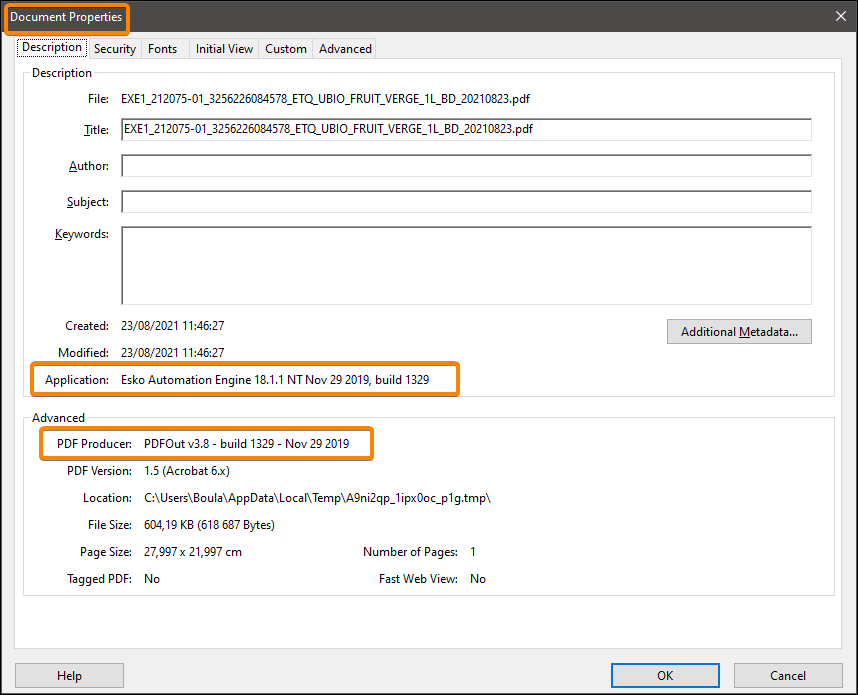
Task: Click the Keywords text box
Action: point(465,264)
